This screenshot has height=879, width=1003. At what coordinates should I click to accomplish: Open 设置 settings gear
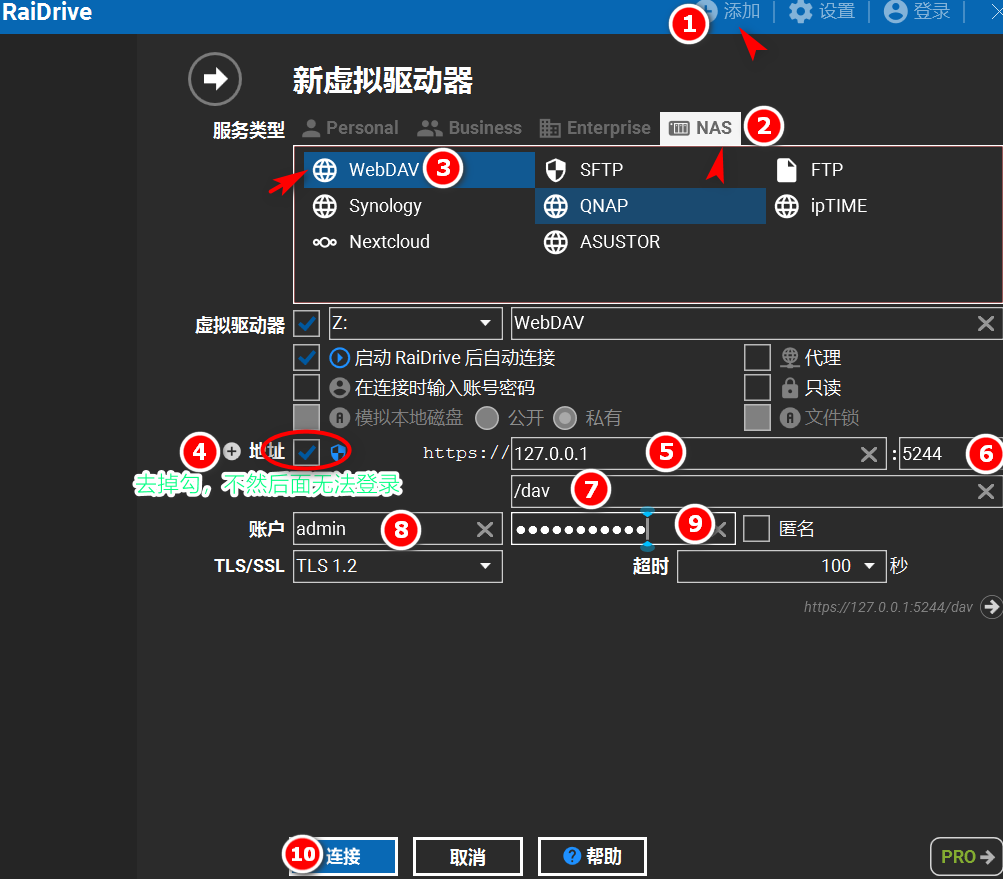822,11
